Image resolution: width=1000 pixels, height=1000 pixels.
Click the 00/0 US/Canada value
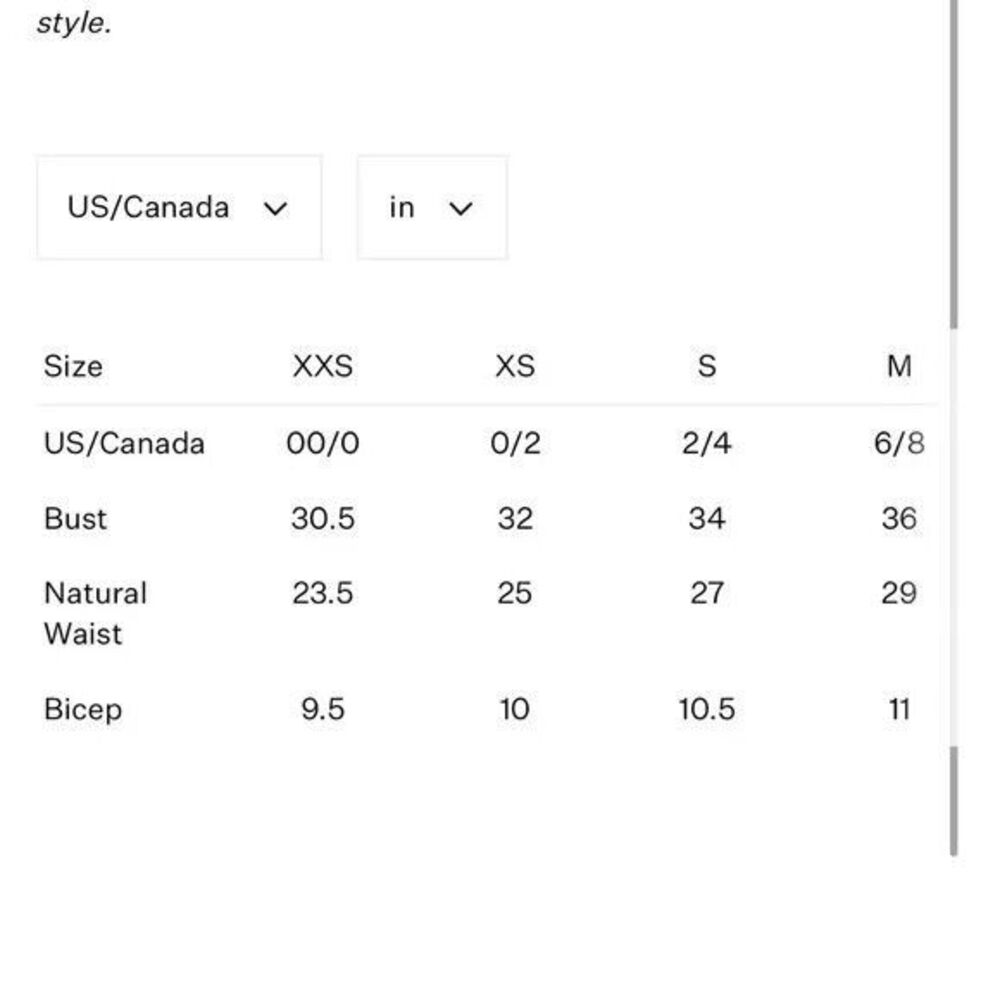[x=323, y=443]
